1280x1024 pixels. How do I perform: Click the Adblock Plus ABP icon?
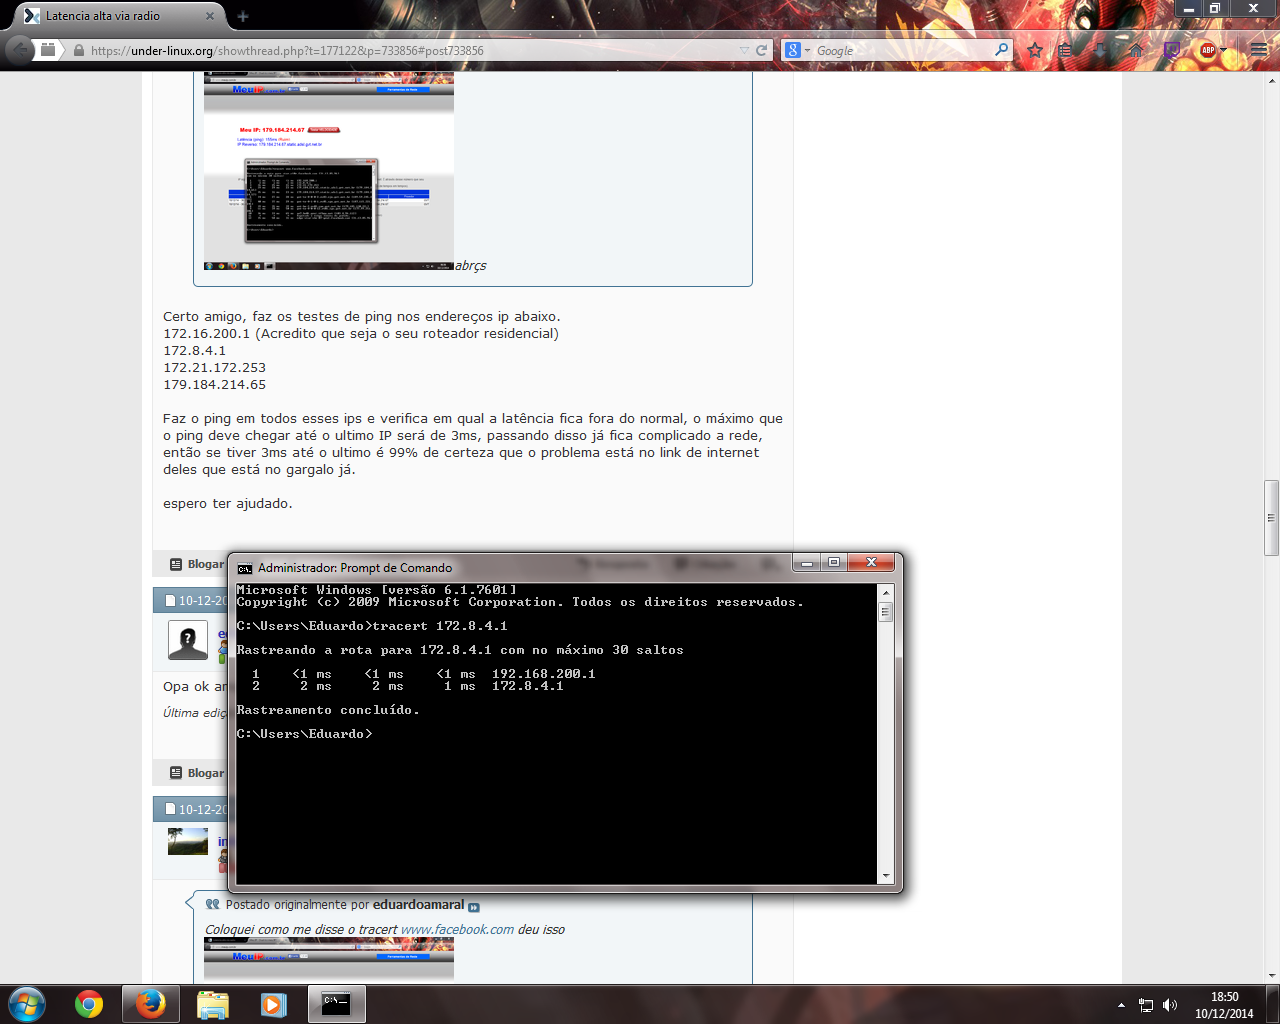pos(1207,50)
